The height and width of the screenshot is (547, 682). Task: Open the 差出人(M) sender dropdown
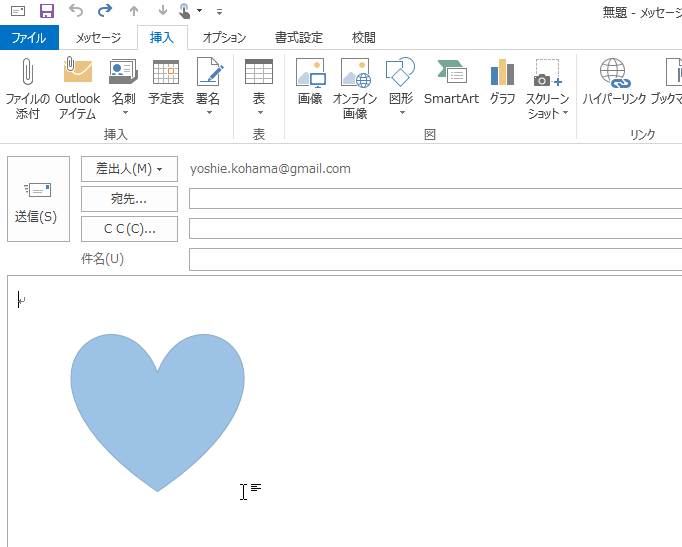129,169
